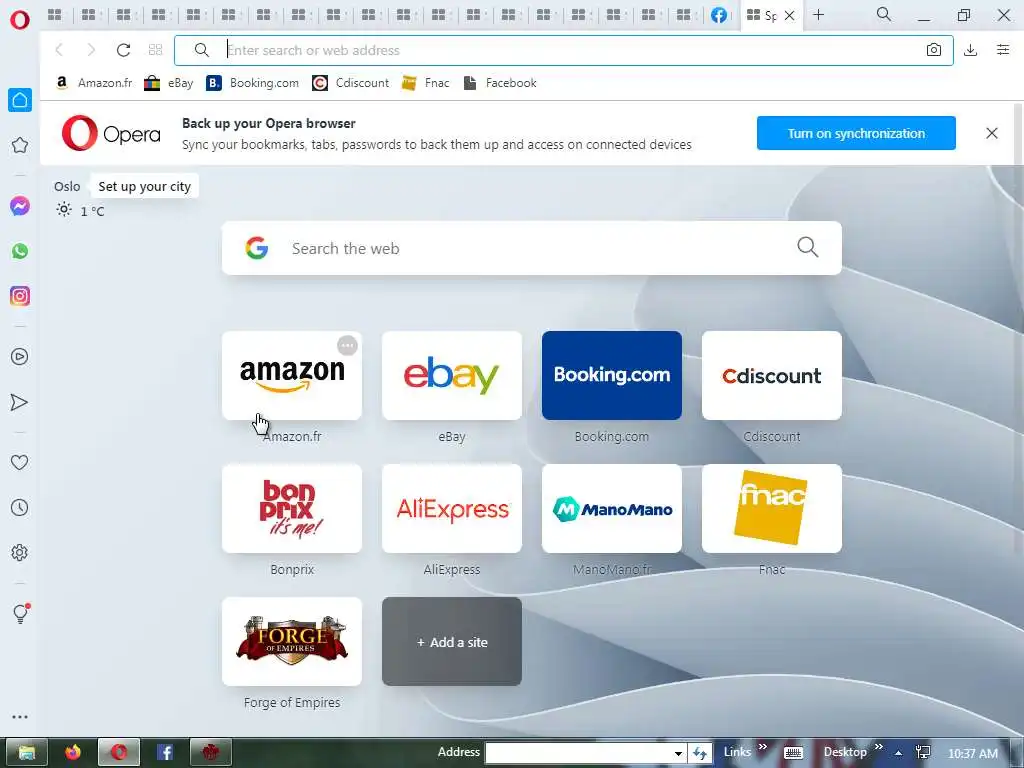The image size is (1024, 768).
Task: Open the Amazon speed dial tile
Action: [x=292, y=376]
